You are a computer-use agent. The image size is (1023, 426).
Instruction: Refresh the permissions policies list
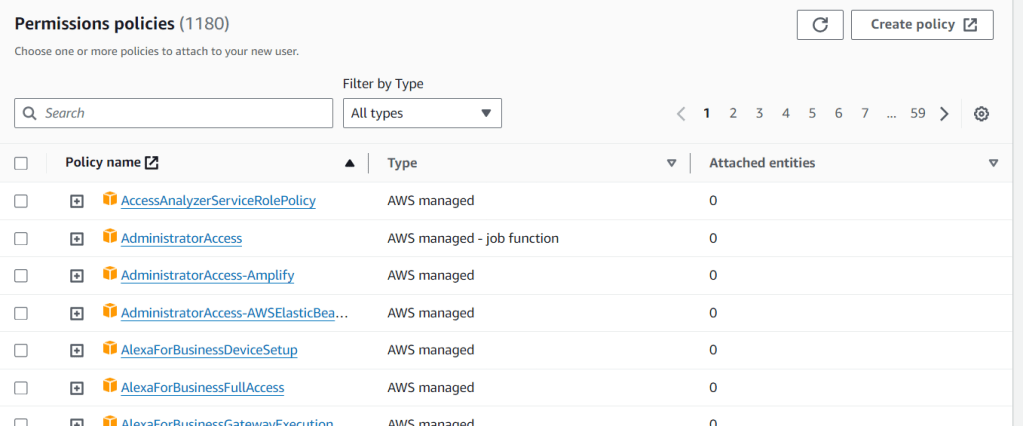click(820, 25)
